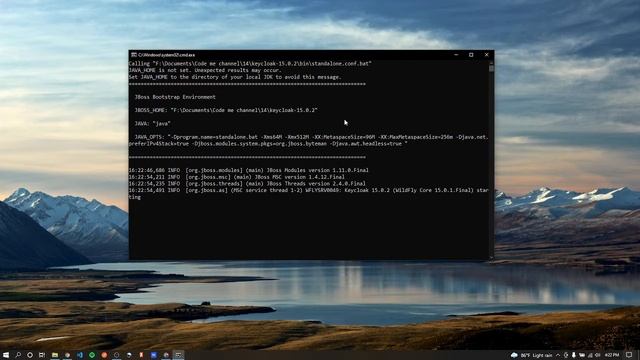Click 'Set JAVA_HOME to the directory' line
The height and width of the screenshot is (360, 640).
click(235, 77)
